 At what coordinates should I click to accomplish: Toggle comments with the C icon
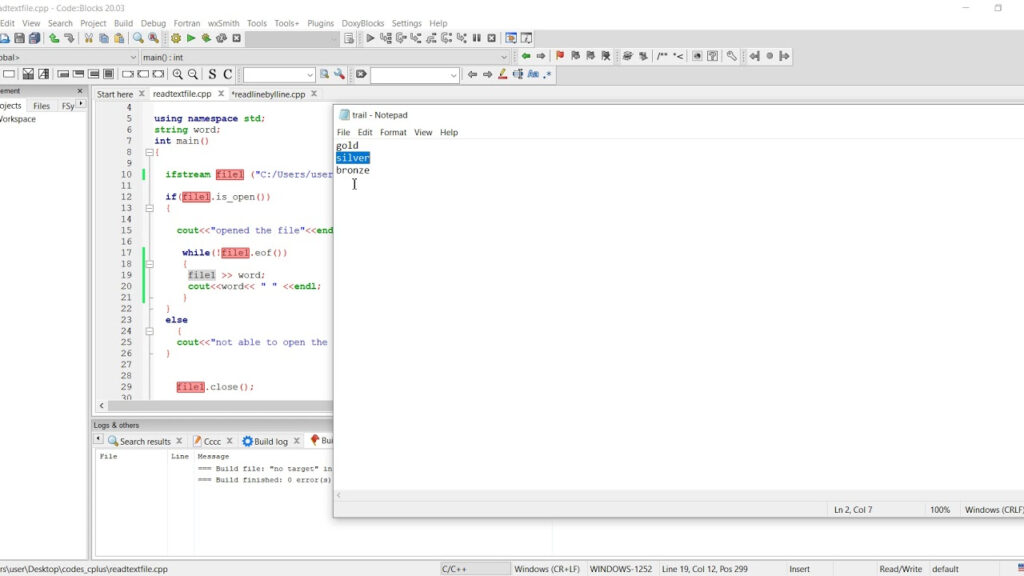(227, 74)
